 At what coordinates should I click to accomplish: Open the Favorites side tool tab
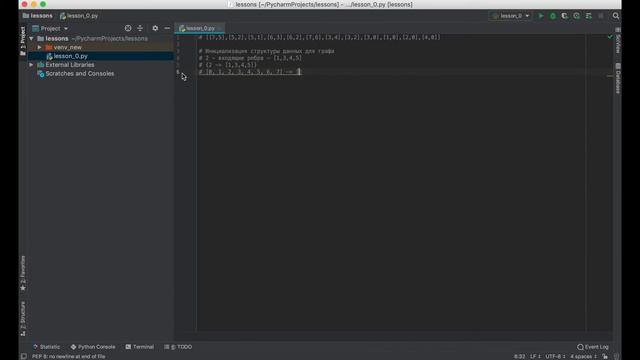pyautogui.click(x=23, y=273)
